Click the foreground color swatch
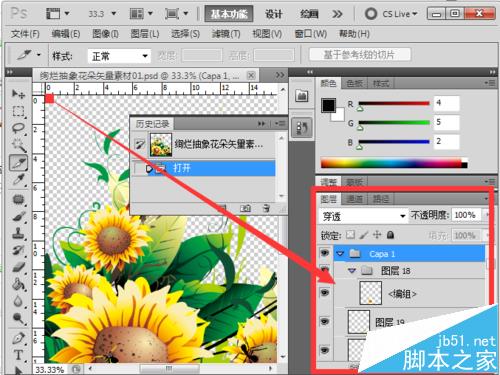Viewport: 500px width, 375px height. pyautogui.click(x=328, y=105)
